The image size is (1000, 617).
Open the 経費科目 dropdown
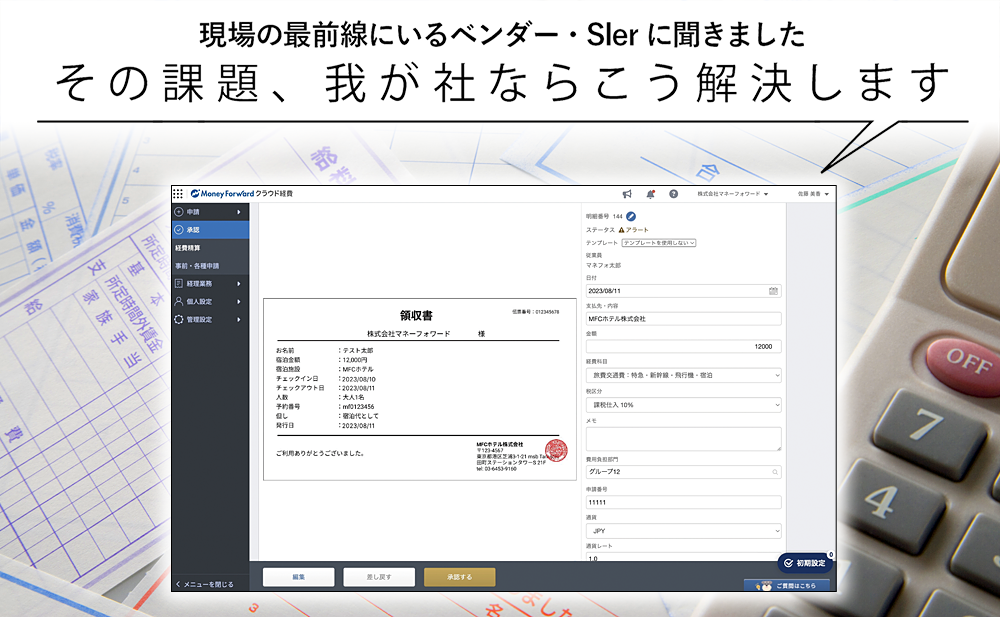(683, 375)
